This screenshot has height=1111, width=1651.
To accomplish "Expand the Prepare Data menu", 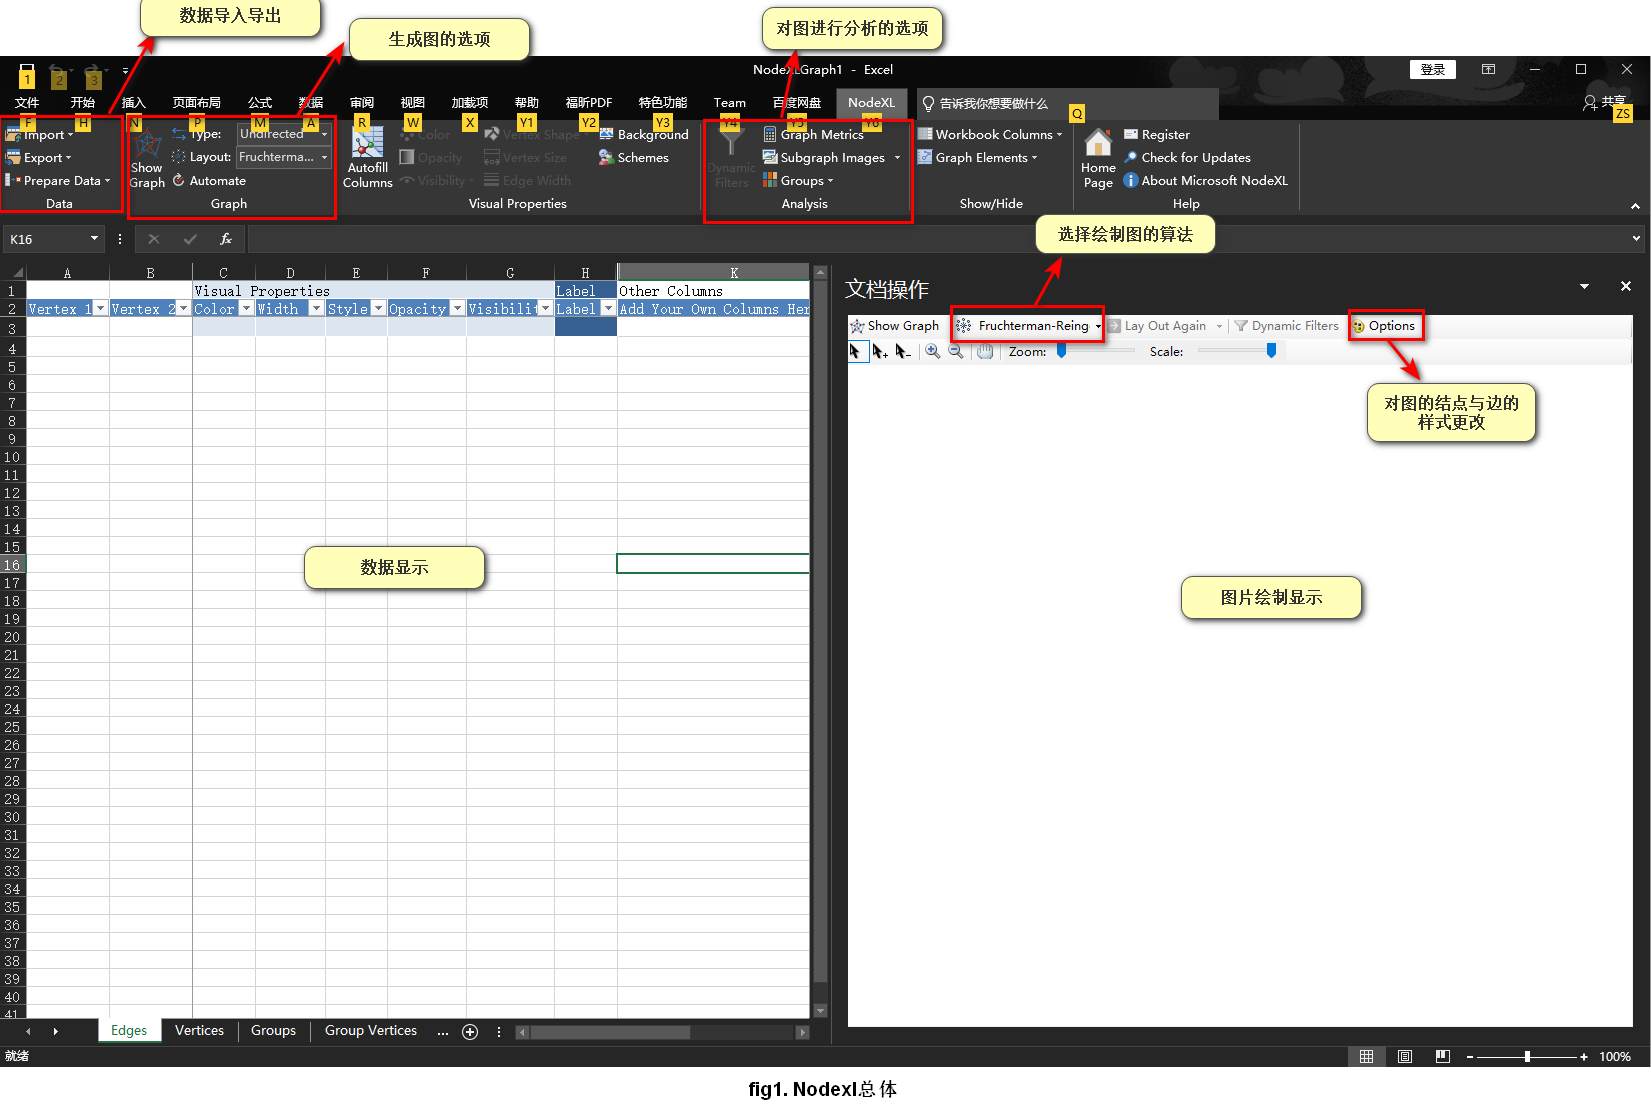I will (x=58, y=181).
